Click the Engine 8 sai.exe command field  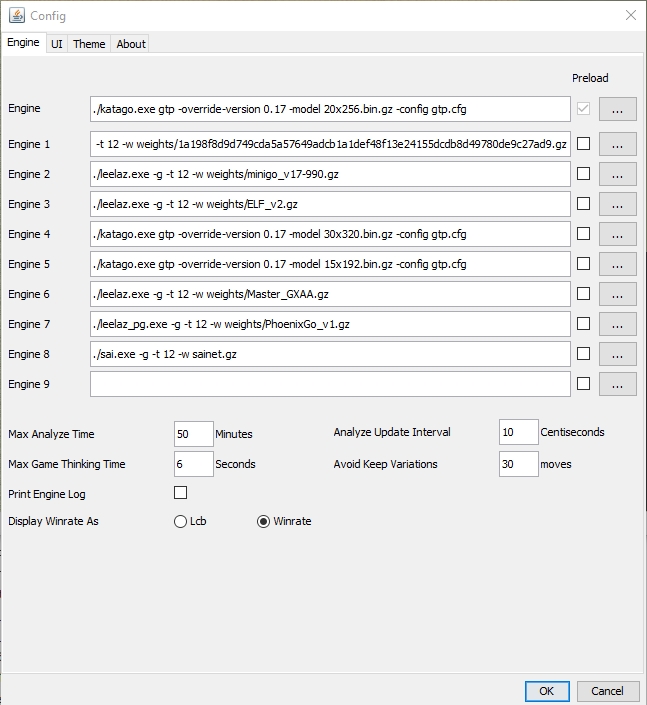pos(329,354)
